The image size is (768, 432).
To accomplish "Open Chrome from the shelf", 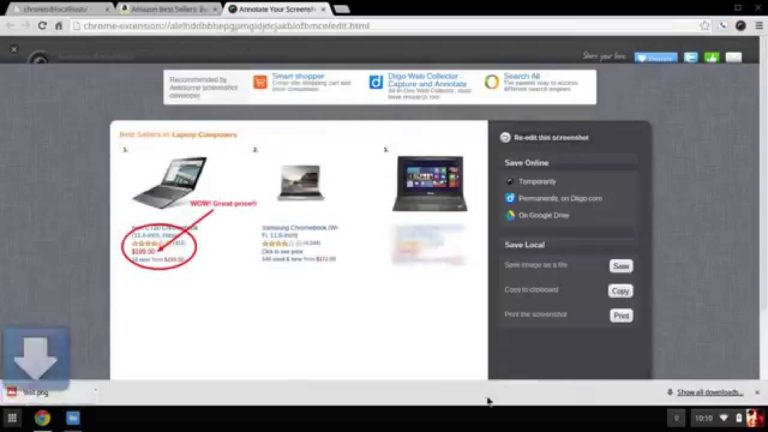I will [43, 418].
